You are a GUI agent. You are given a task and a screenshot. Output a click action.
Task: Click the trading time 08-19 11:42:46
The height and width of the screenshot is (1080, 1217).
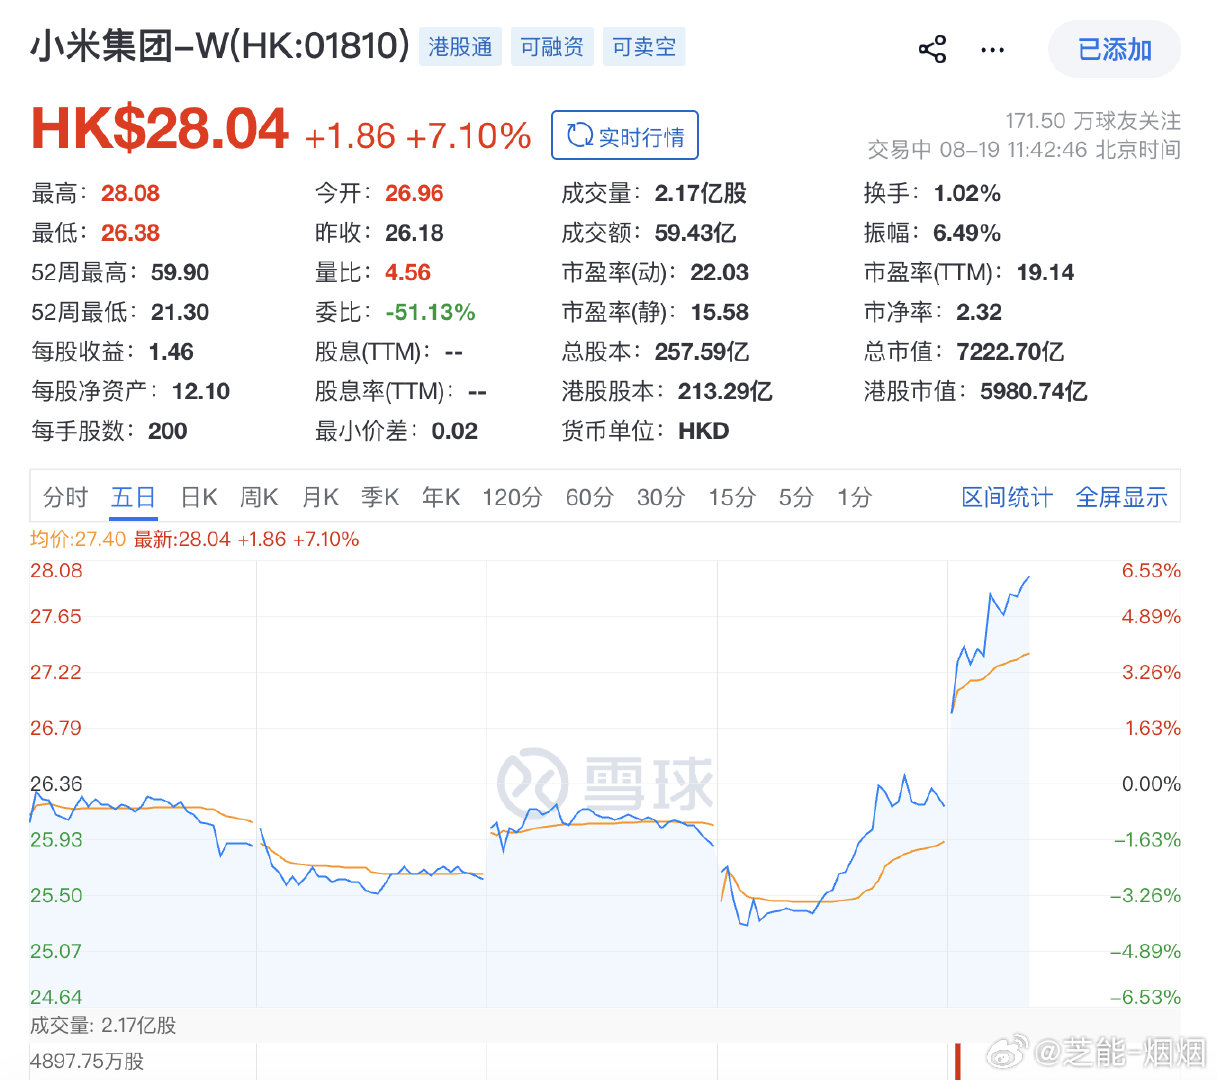coord(1013,150)
